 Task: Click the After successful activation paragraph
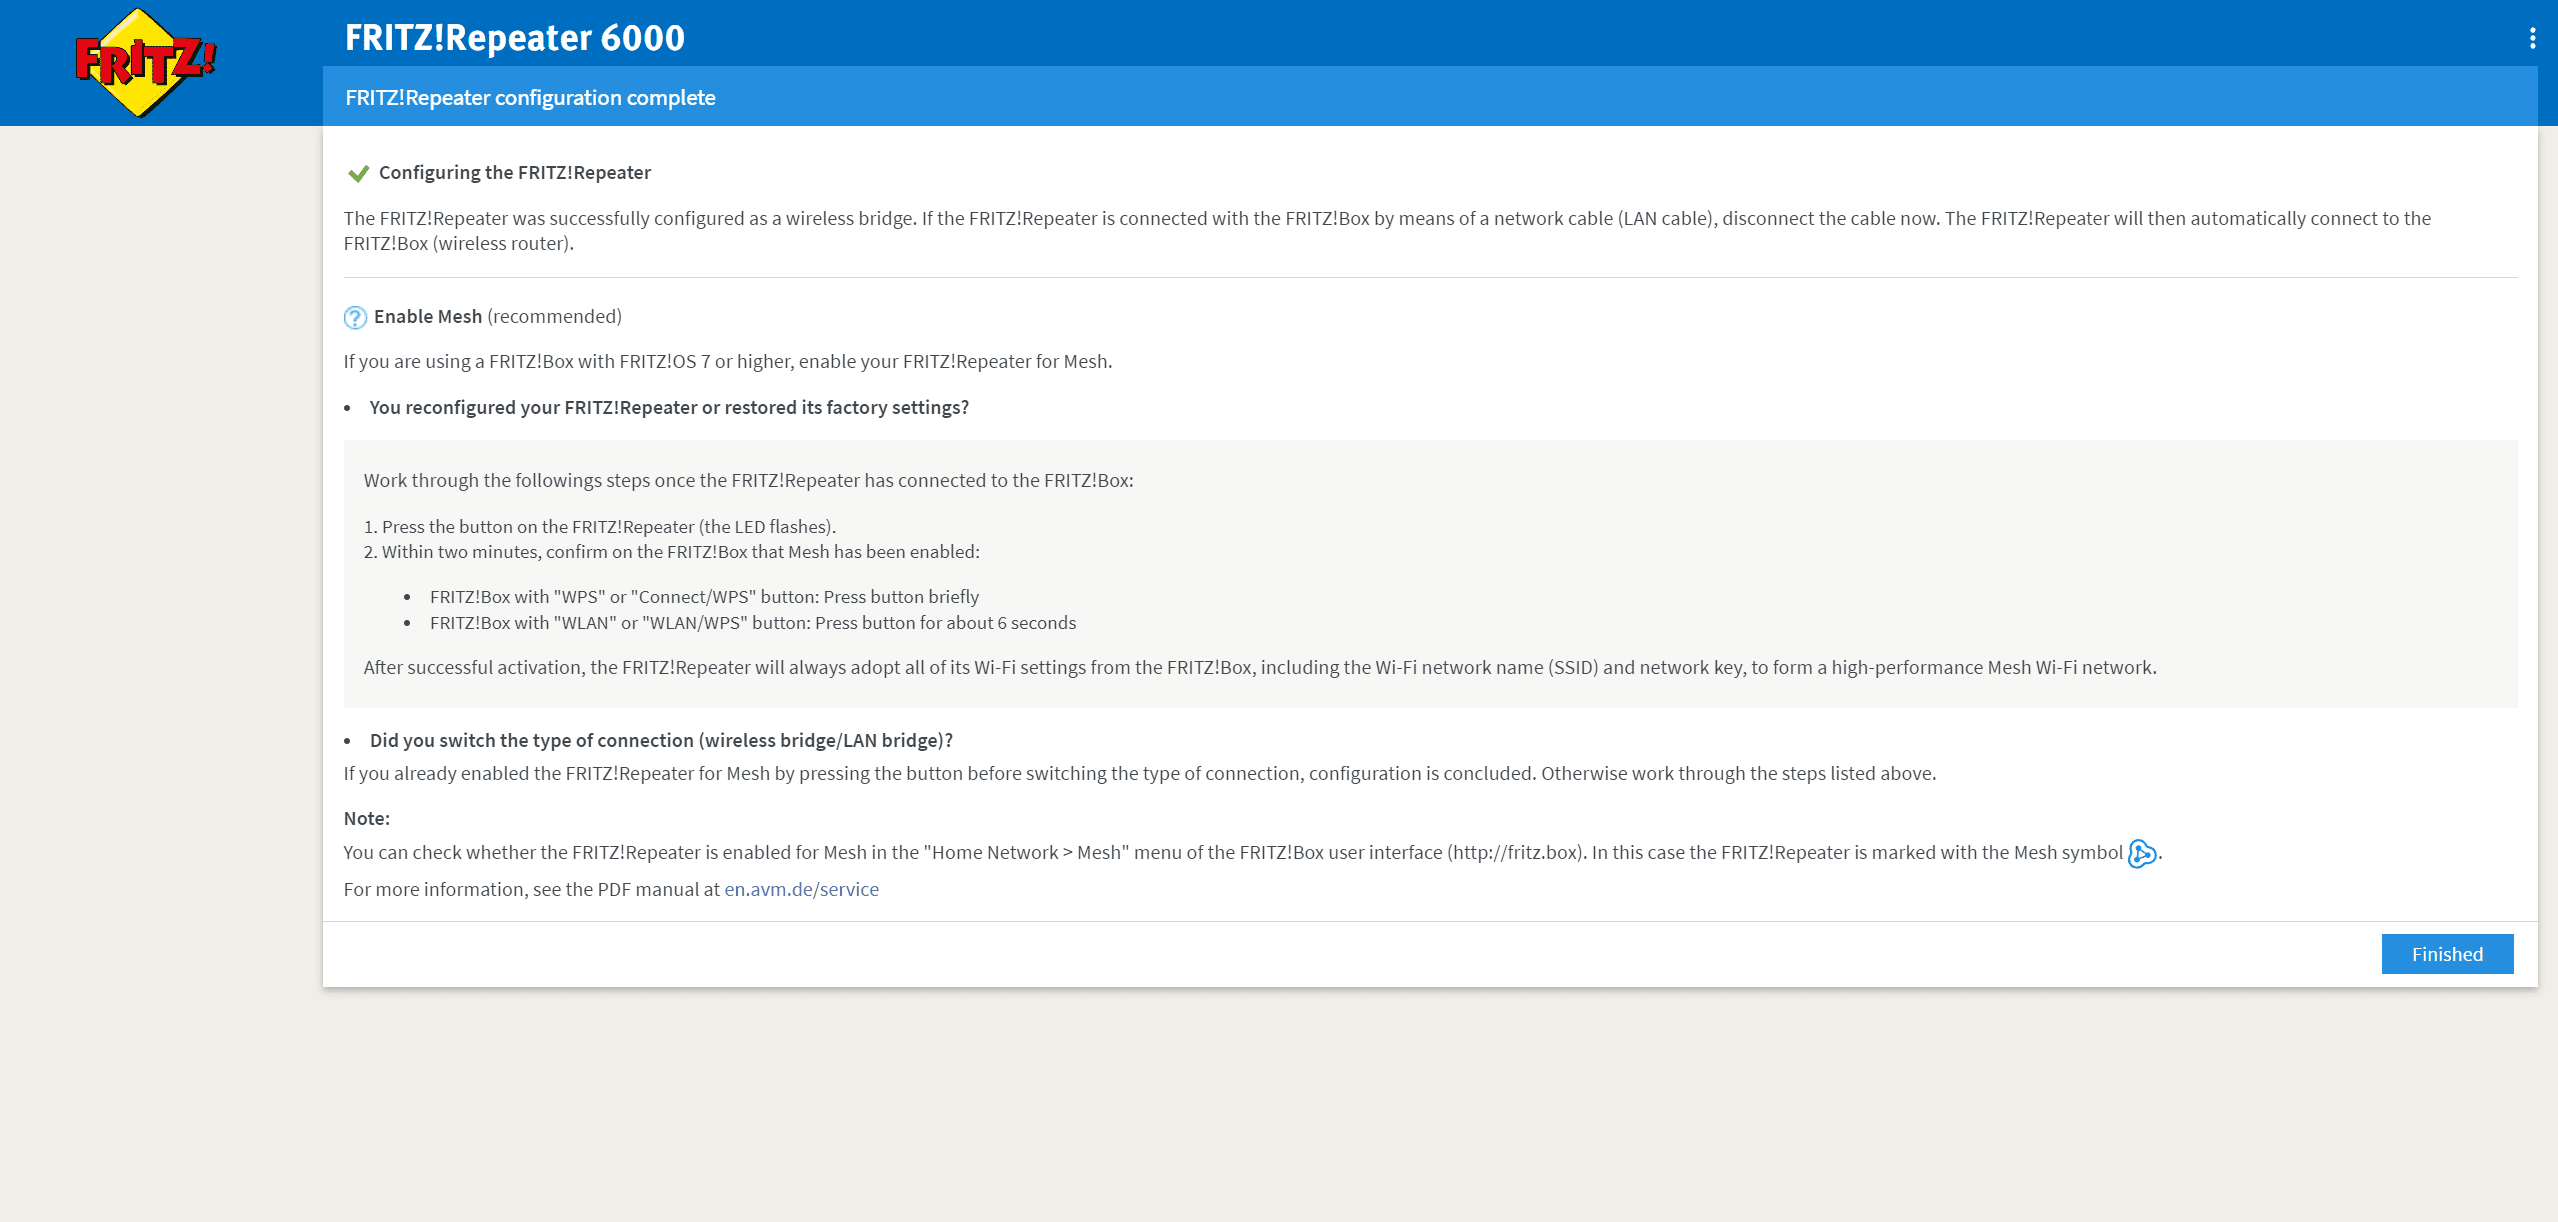point(1259,667)
